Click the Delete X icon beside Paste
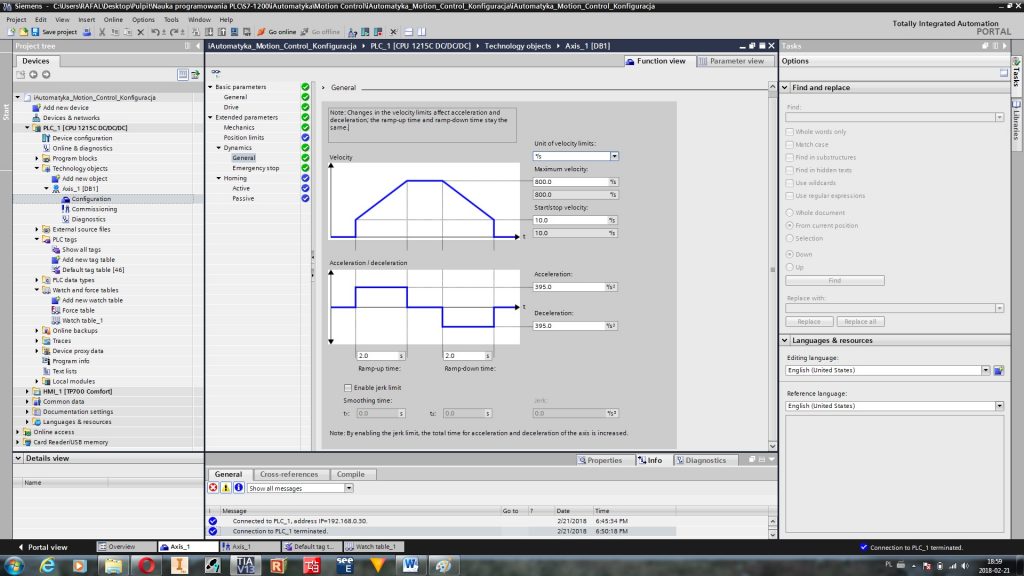The width and height of the screenshot is (1024, 576). [x=140, y=31]
